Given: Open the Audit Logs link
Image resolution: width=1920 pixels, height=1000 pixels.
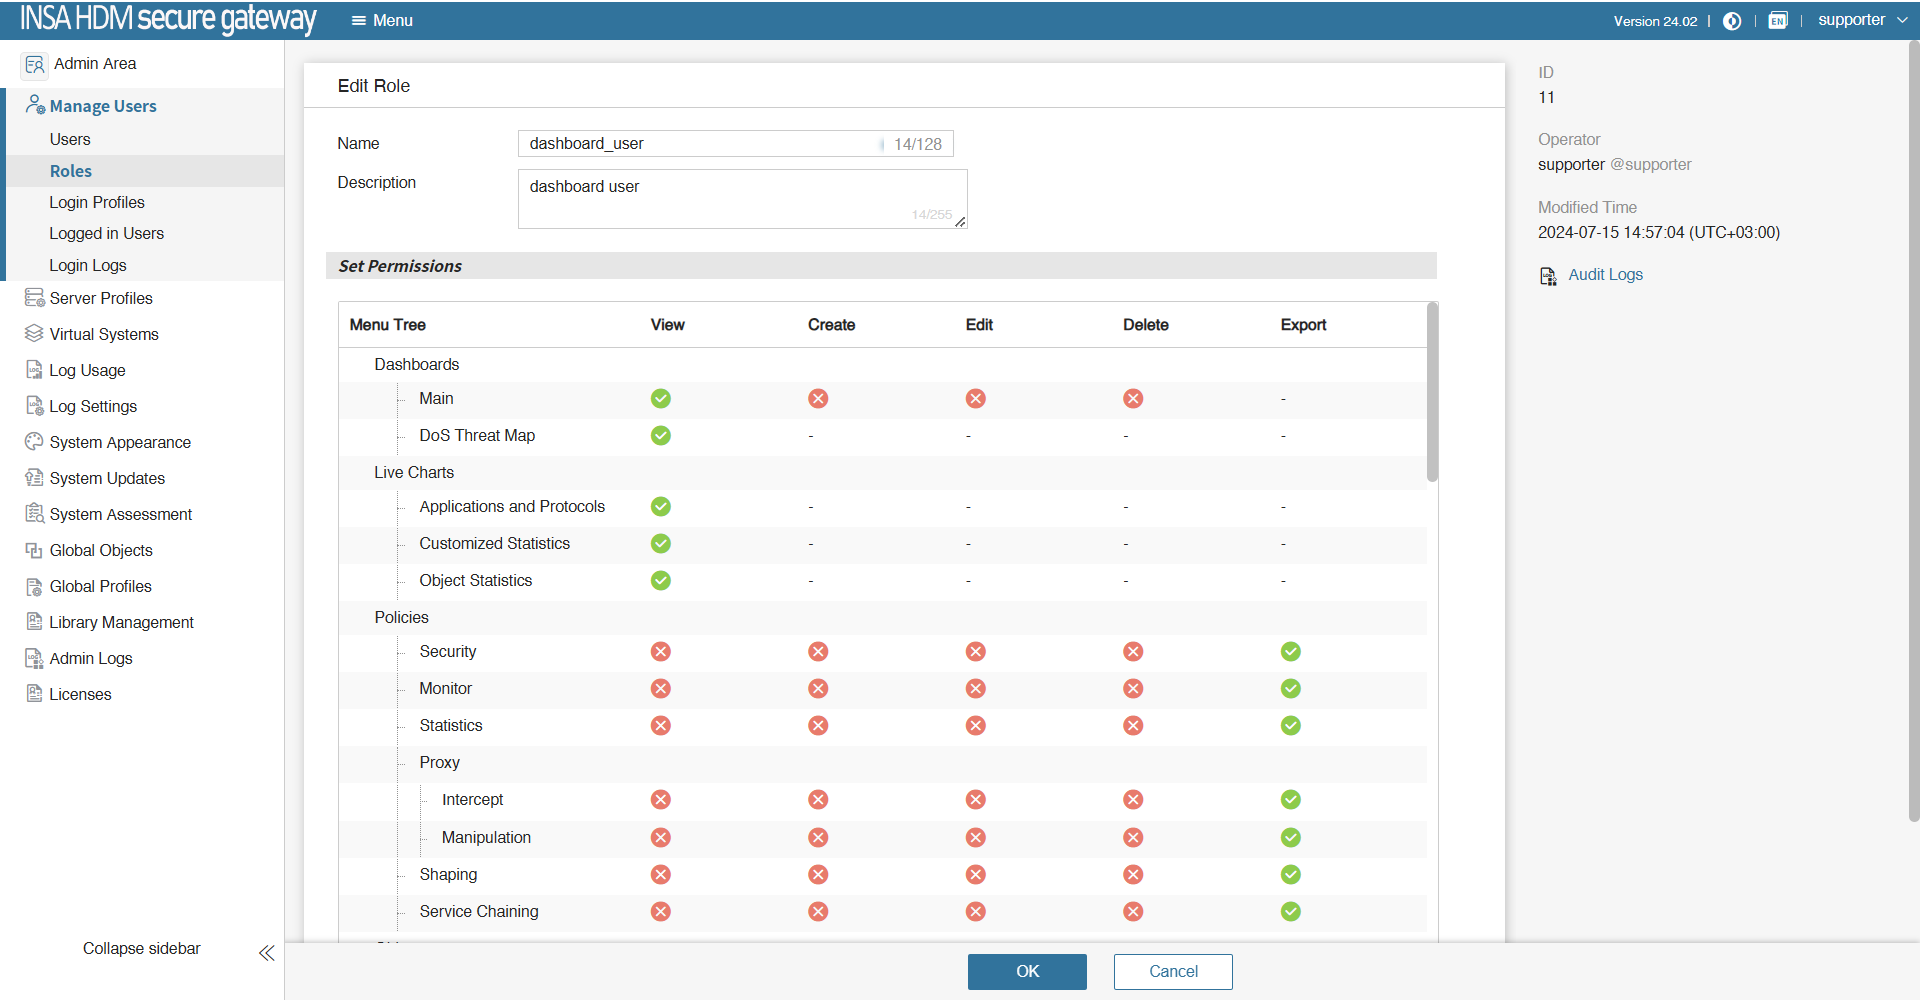Looking at the screenshot, I should click(1604, 275).
